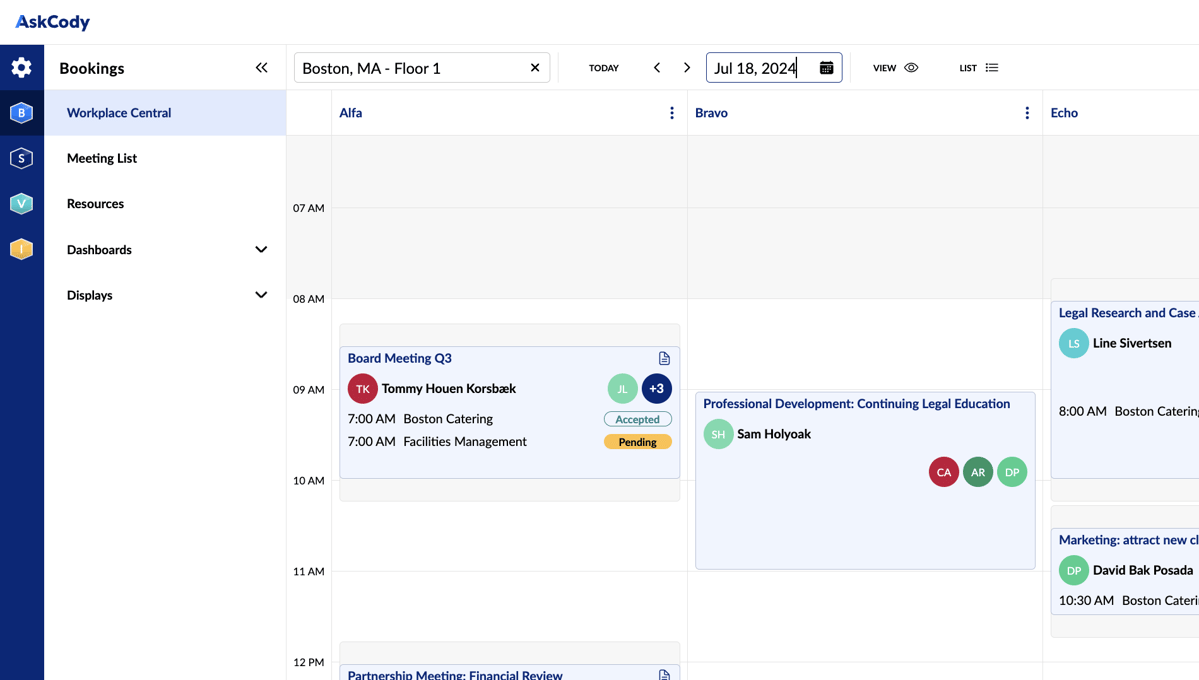Select Meeting List in the sidebar
1199x680 pixels.
pyautogui.click(x=103, y=158)
